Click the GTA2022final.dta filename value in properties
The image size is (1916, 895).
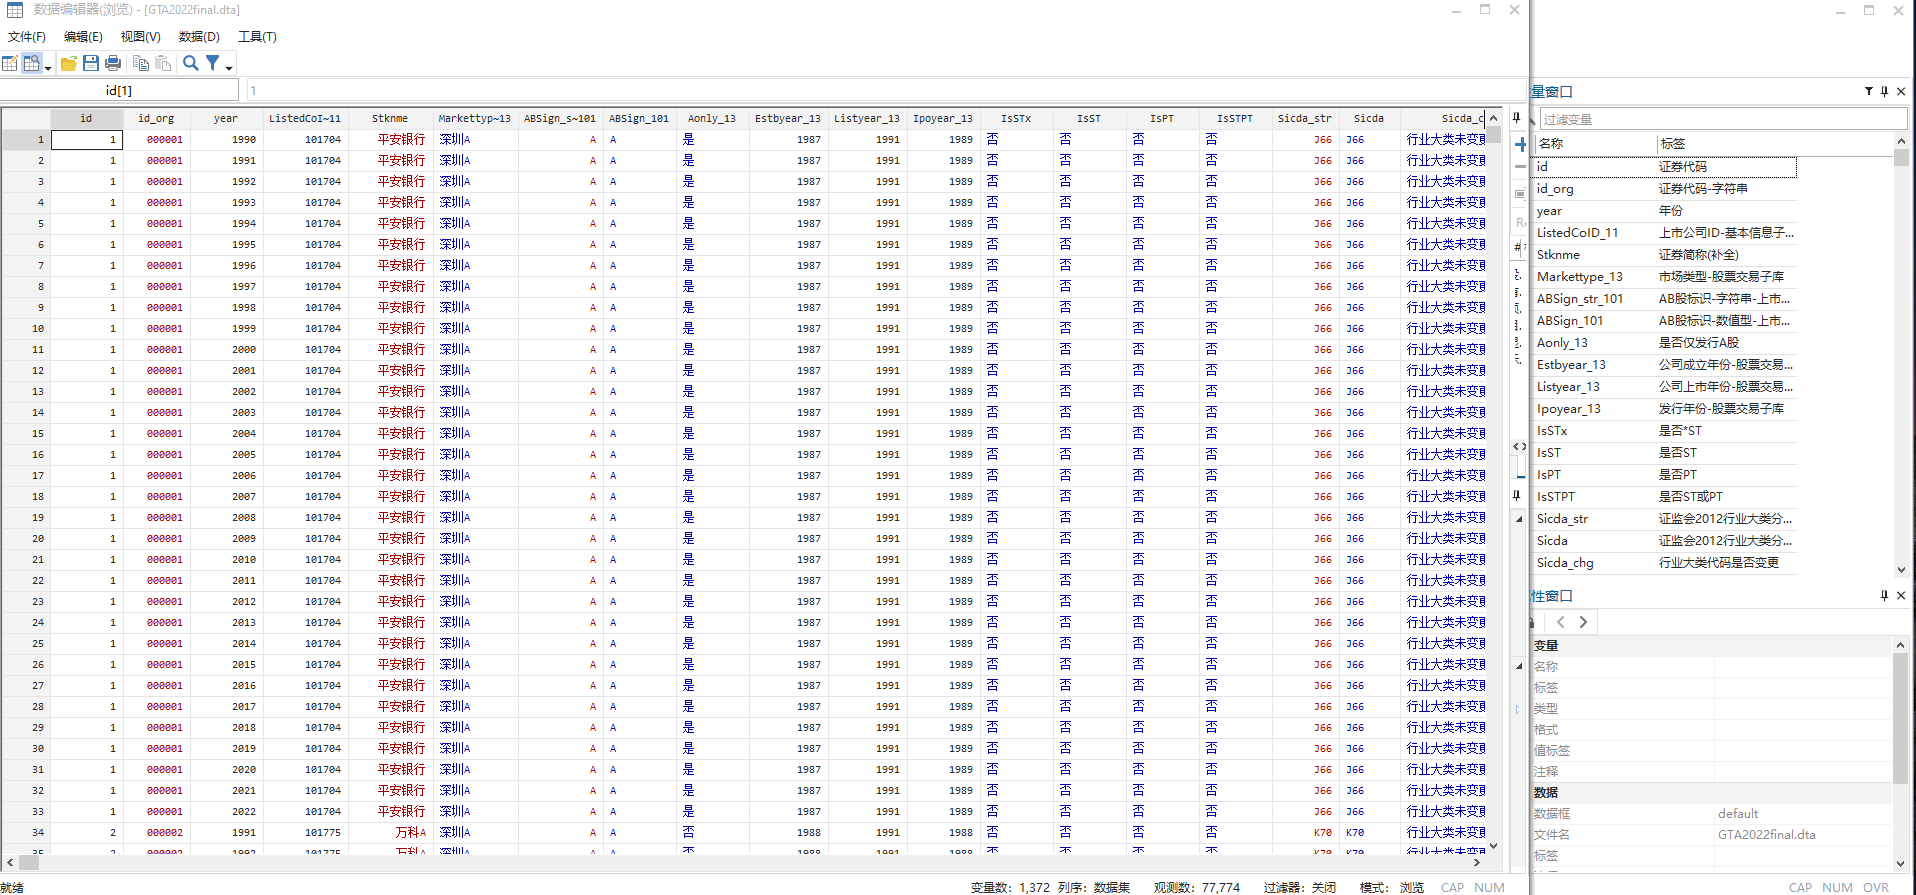(1766, 835)
